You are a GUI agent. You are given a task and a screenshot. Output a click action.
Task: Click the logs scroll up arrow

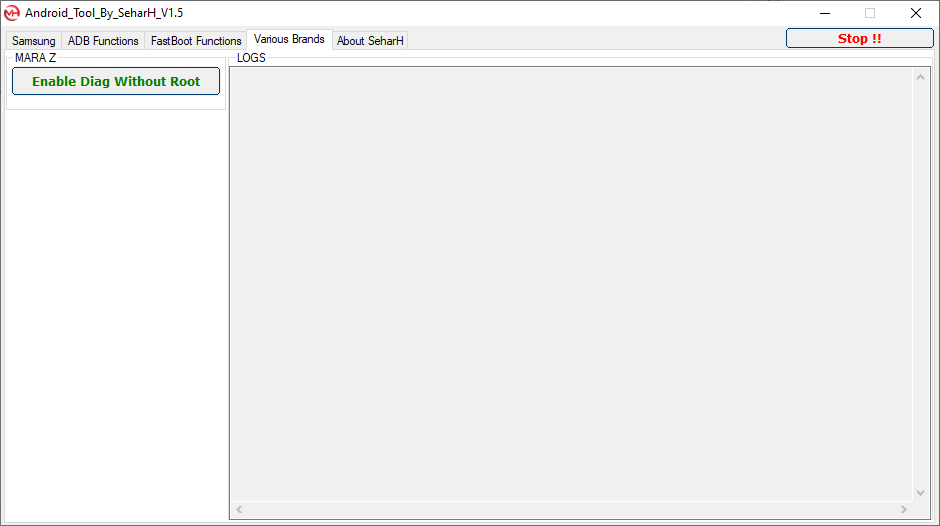click(x=920, y=77)
